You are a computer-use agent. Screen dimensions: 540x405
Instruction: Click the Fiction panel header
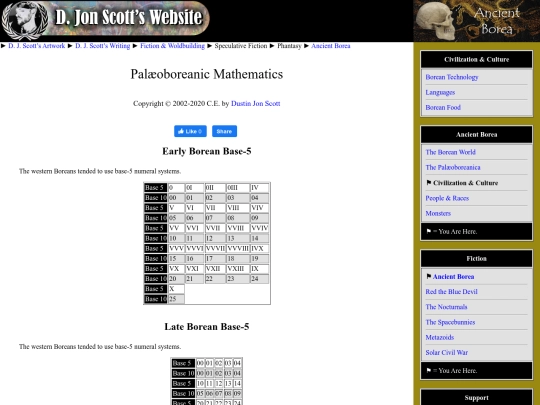pos(476,259)
